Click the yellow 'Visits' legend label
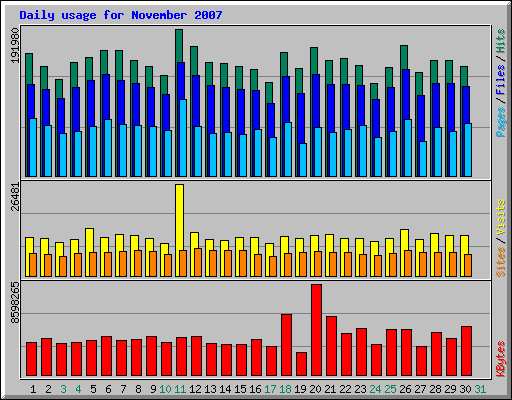 pyautogui.click(x=501, y=217)
